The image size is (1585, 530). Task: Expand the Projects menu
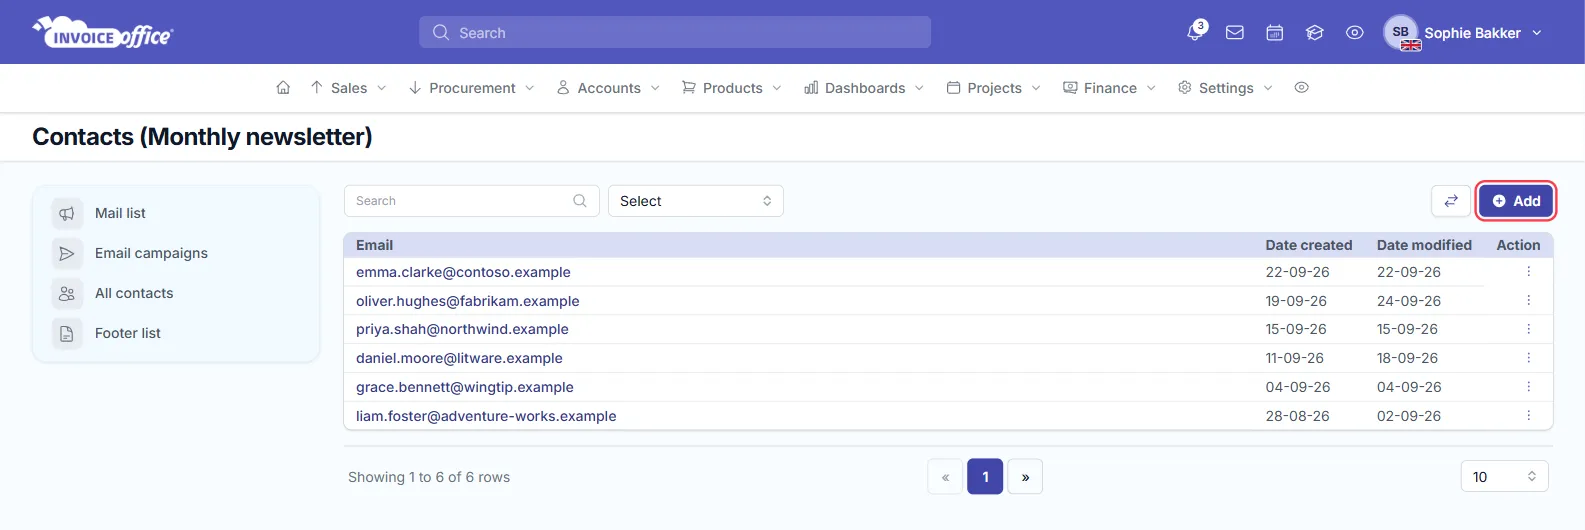(x=993, y=88)
